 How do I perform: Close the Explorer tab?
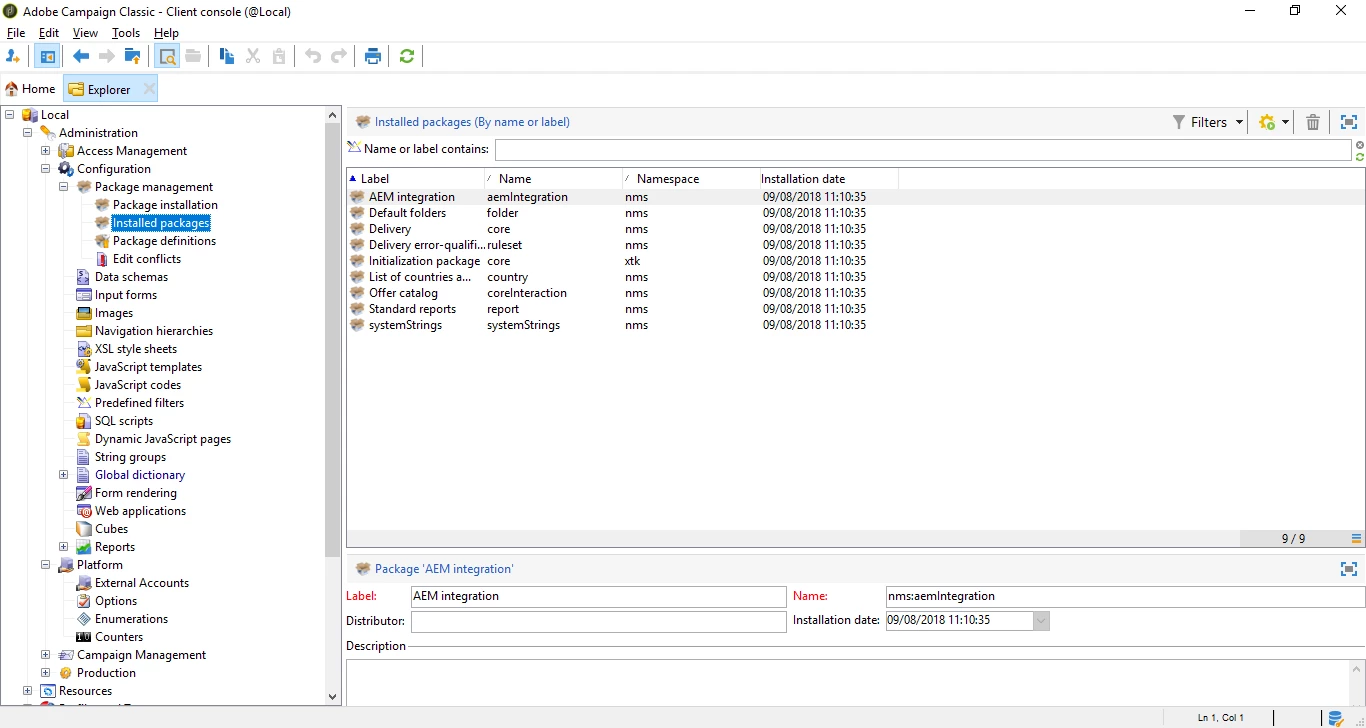(x=149, y=89)
